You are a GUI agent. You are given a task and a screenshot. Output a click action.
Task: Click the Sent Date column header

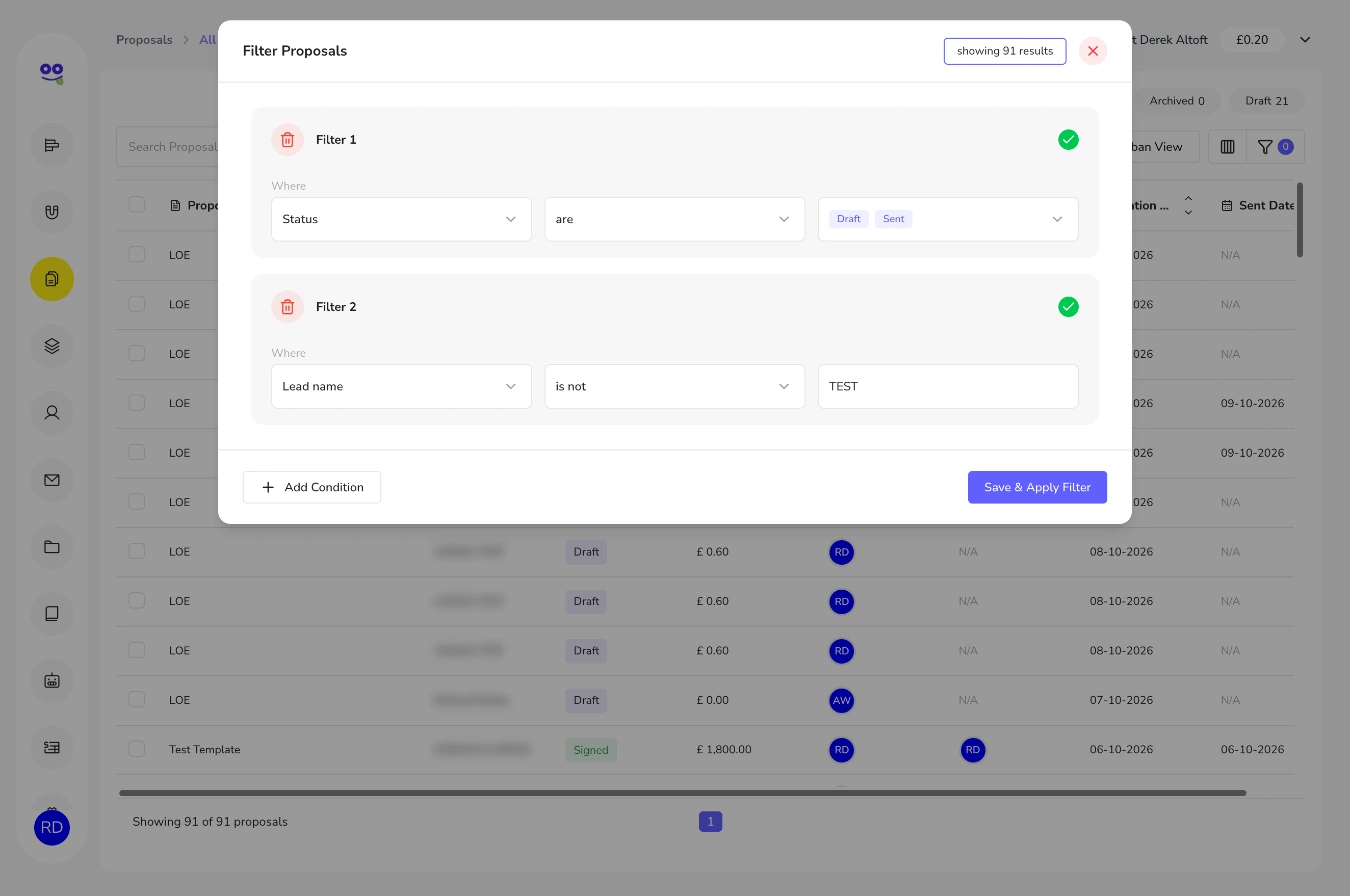point(1259,205)
